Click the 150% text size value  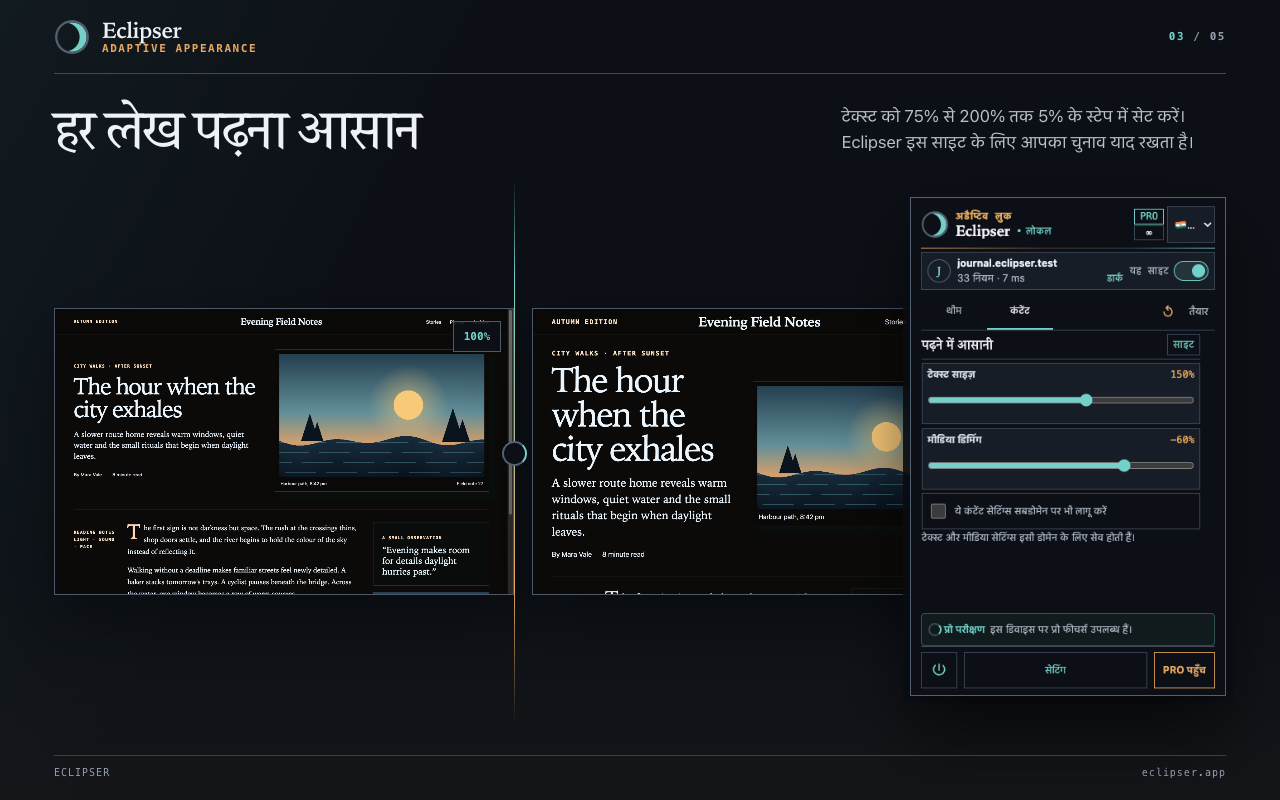[1182, 374]
